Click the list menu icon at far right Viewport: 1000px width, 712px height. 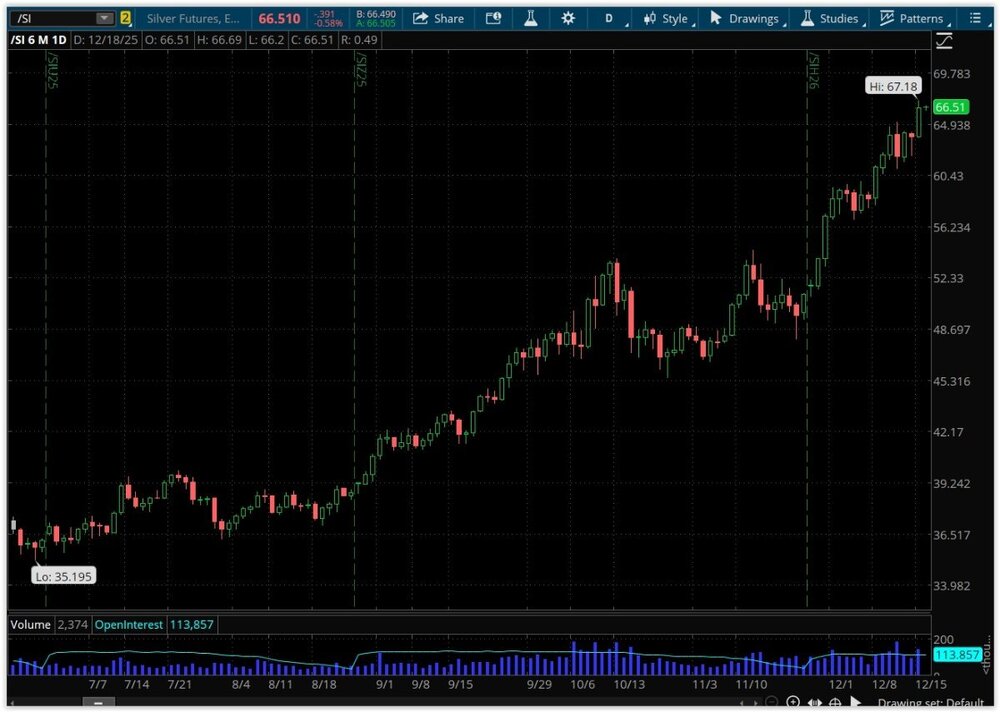pos(975,18)
